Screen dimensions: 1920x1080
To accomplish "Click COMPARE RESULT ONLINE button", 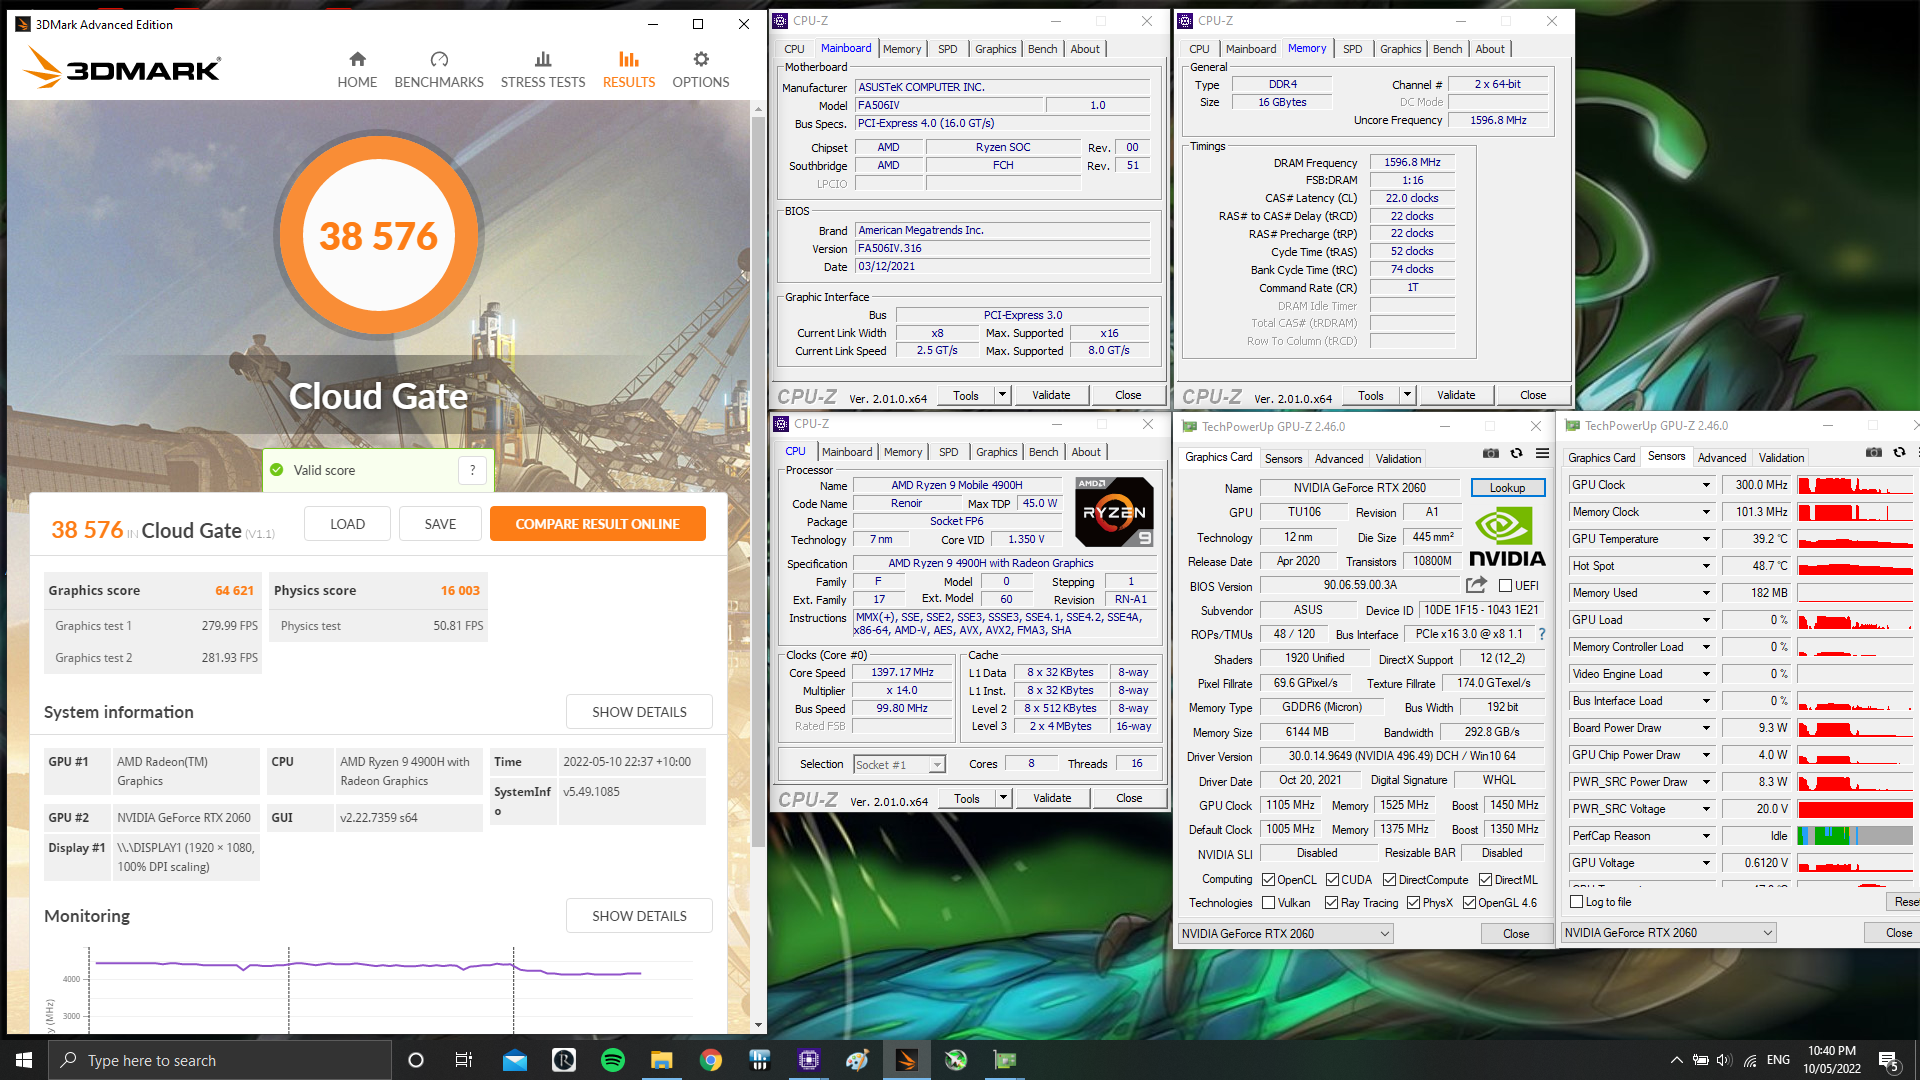I will coord(597,524).
